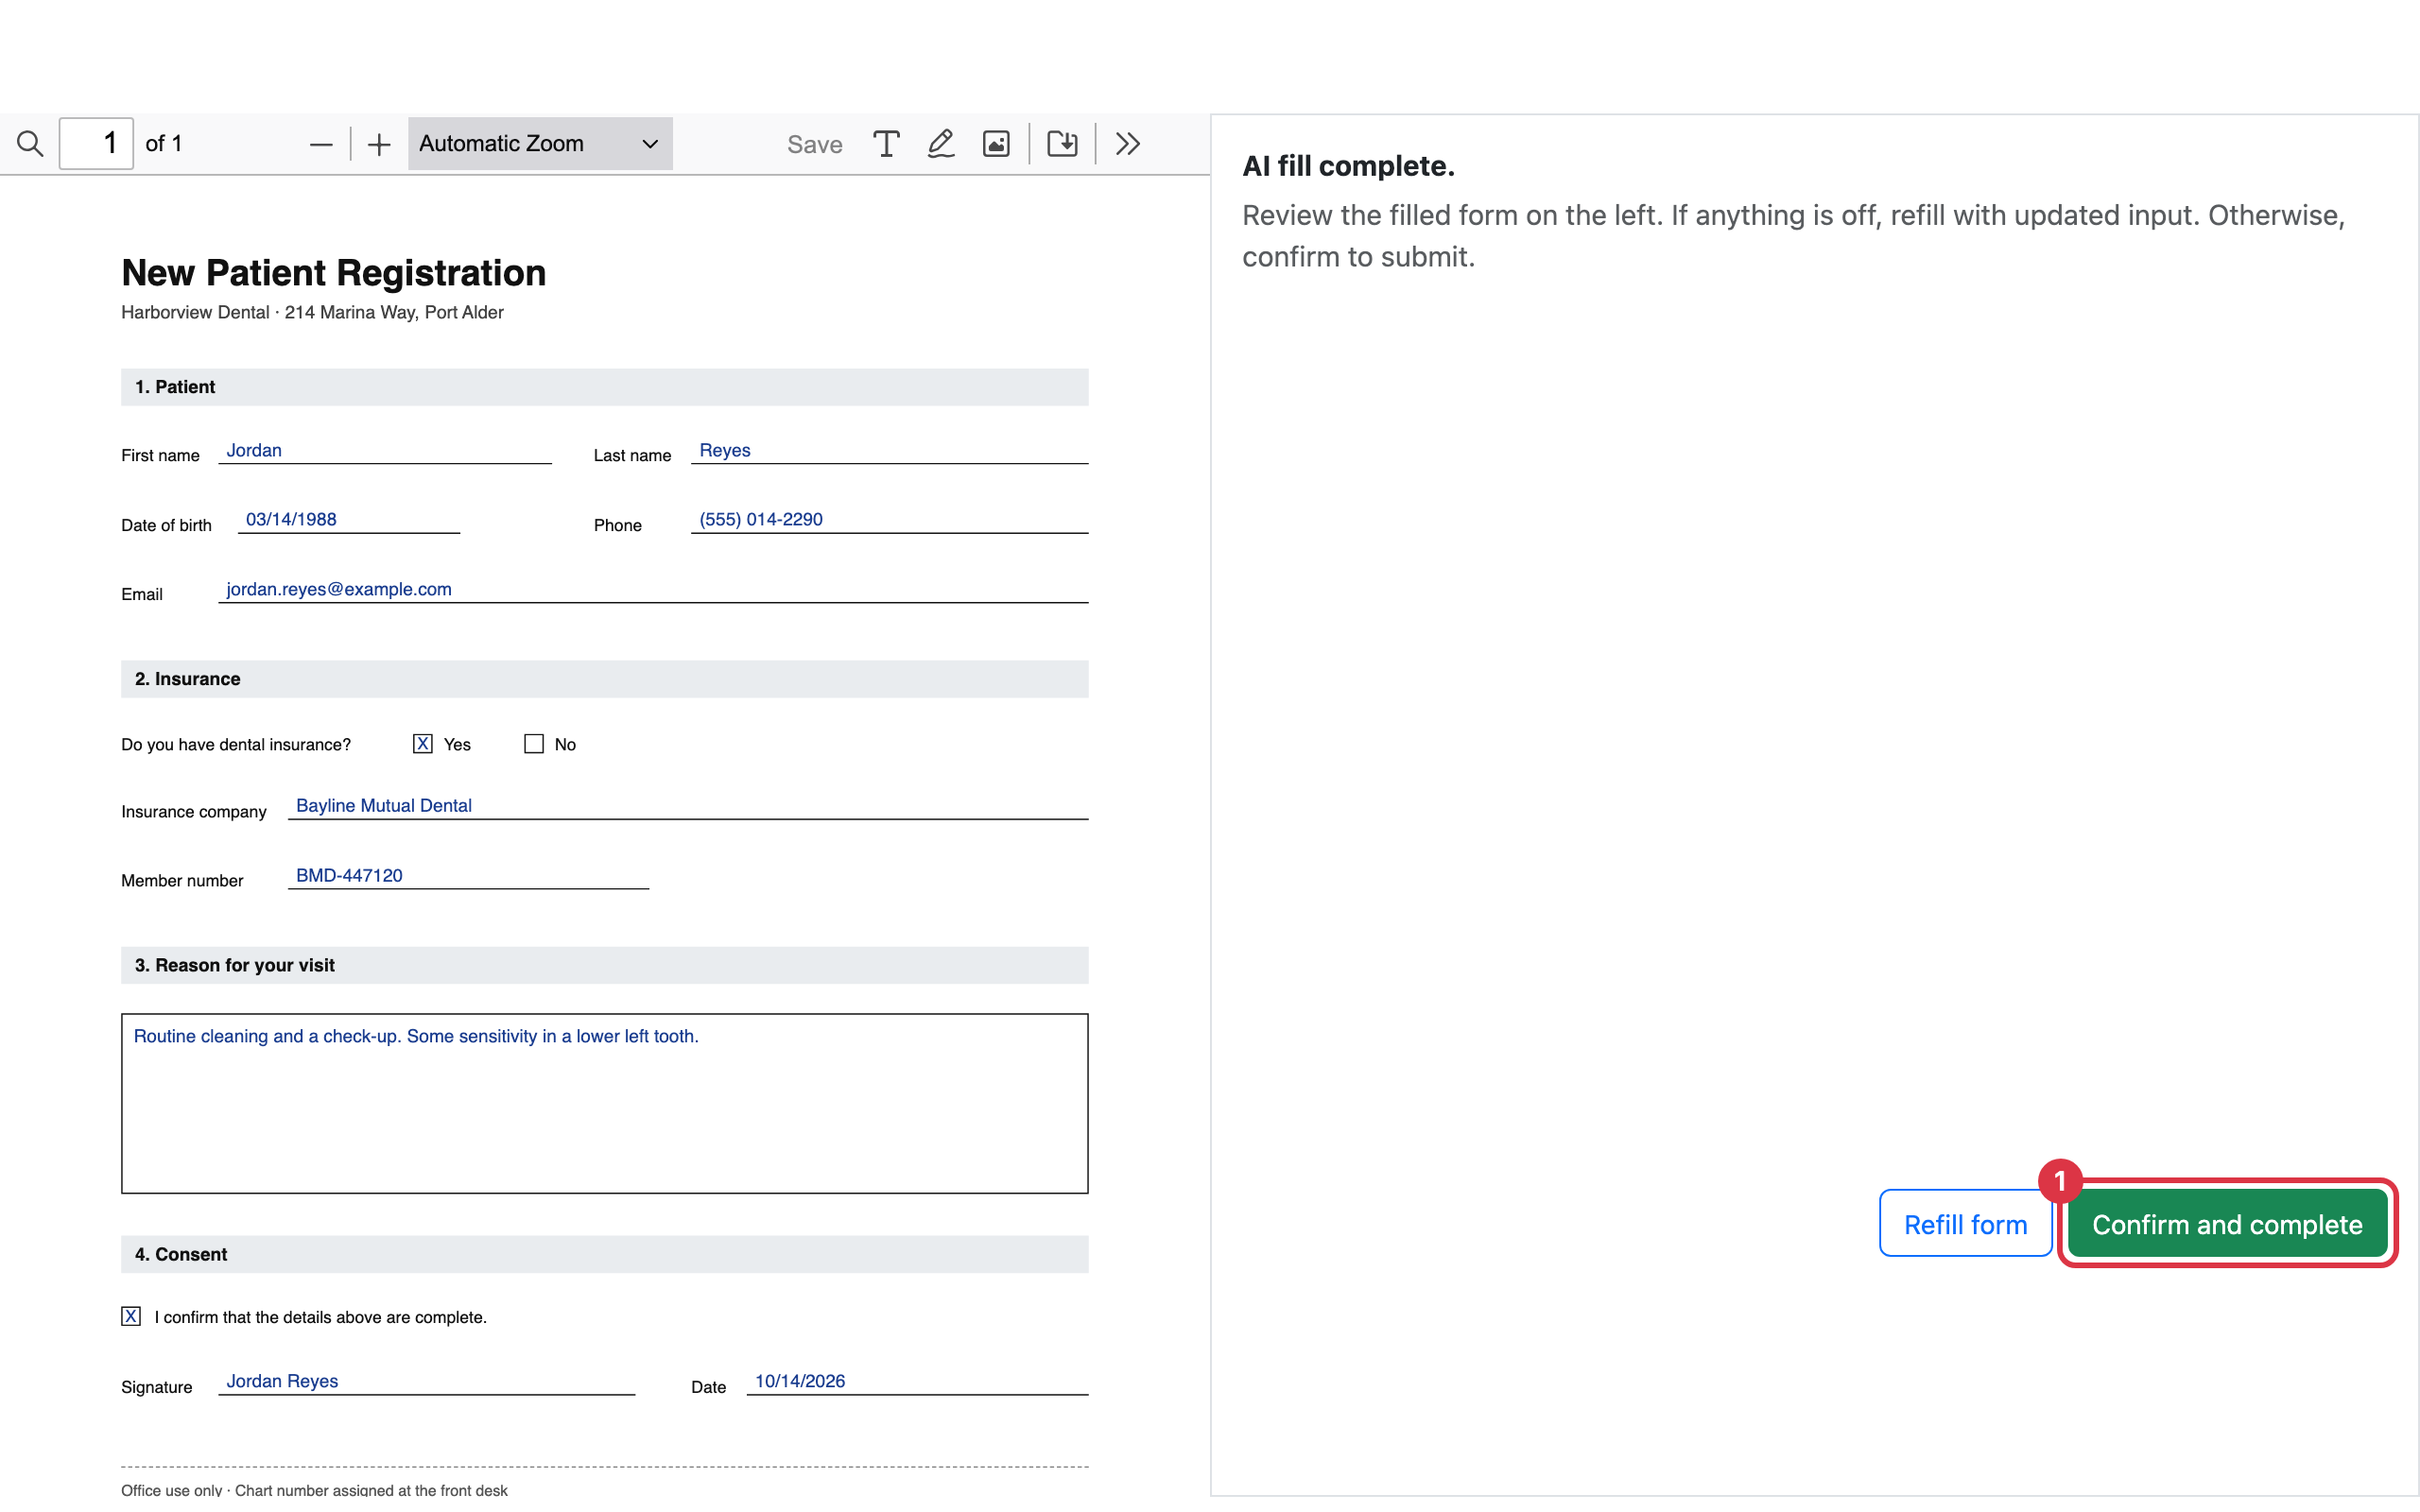Viewport: 2420px width, 1512px height.
Task: Uncheck the Yes dental insurance checkbox
Action: 423,744
